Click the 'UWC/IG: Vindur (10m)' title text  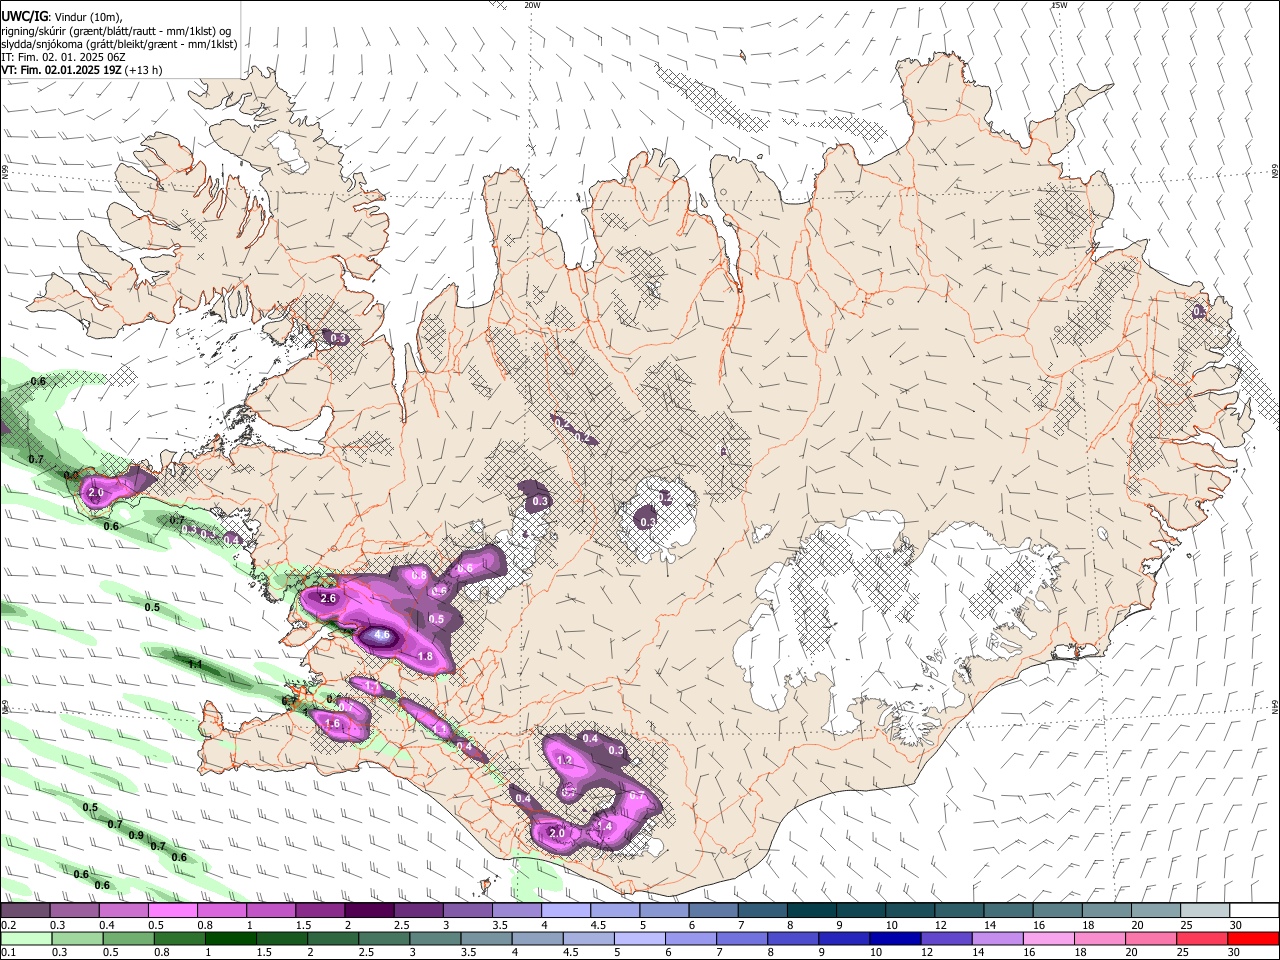coord(62,17)
